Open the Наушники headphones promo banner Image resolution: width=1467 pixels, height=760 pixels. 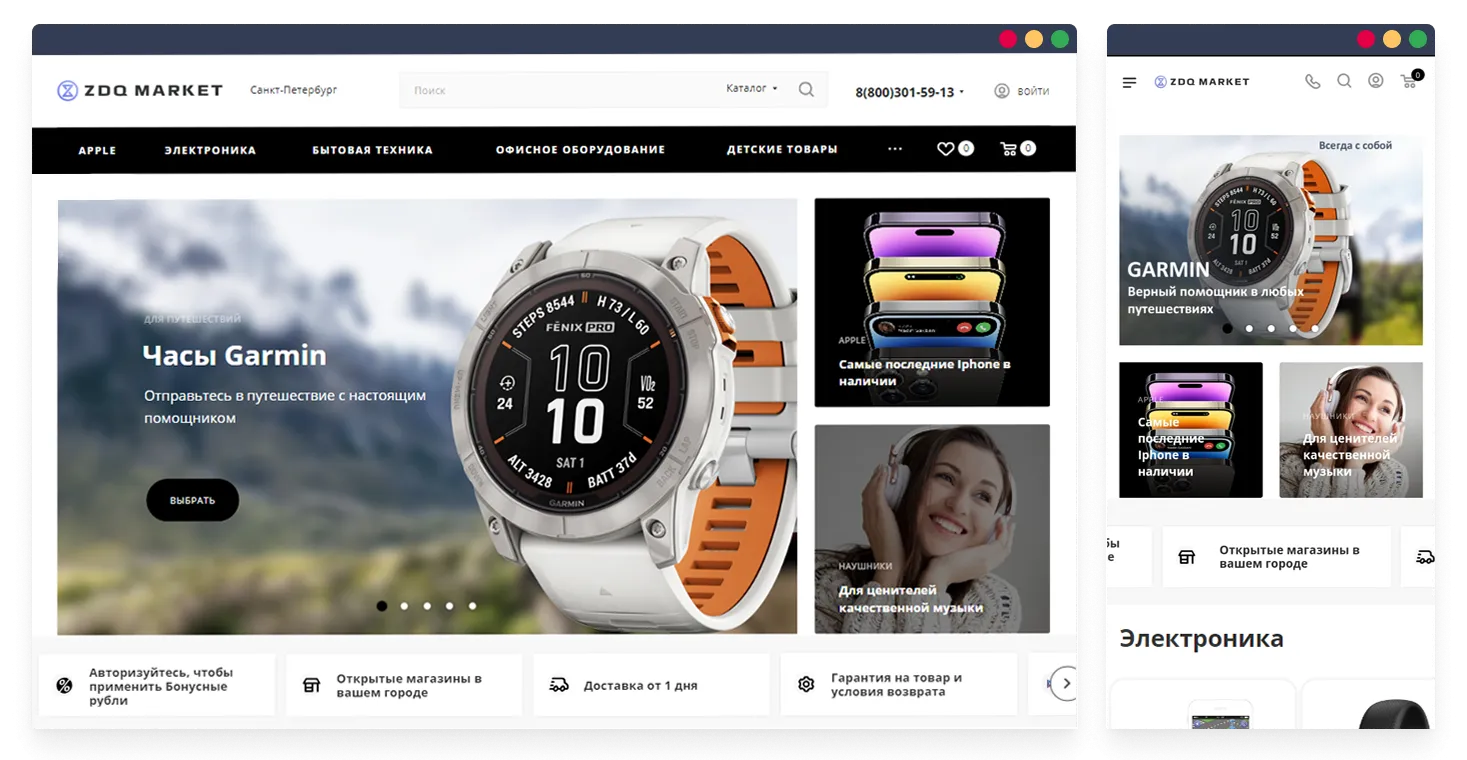[x=932, y=529]
